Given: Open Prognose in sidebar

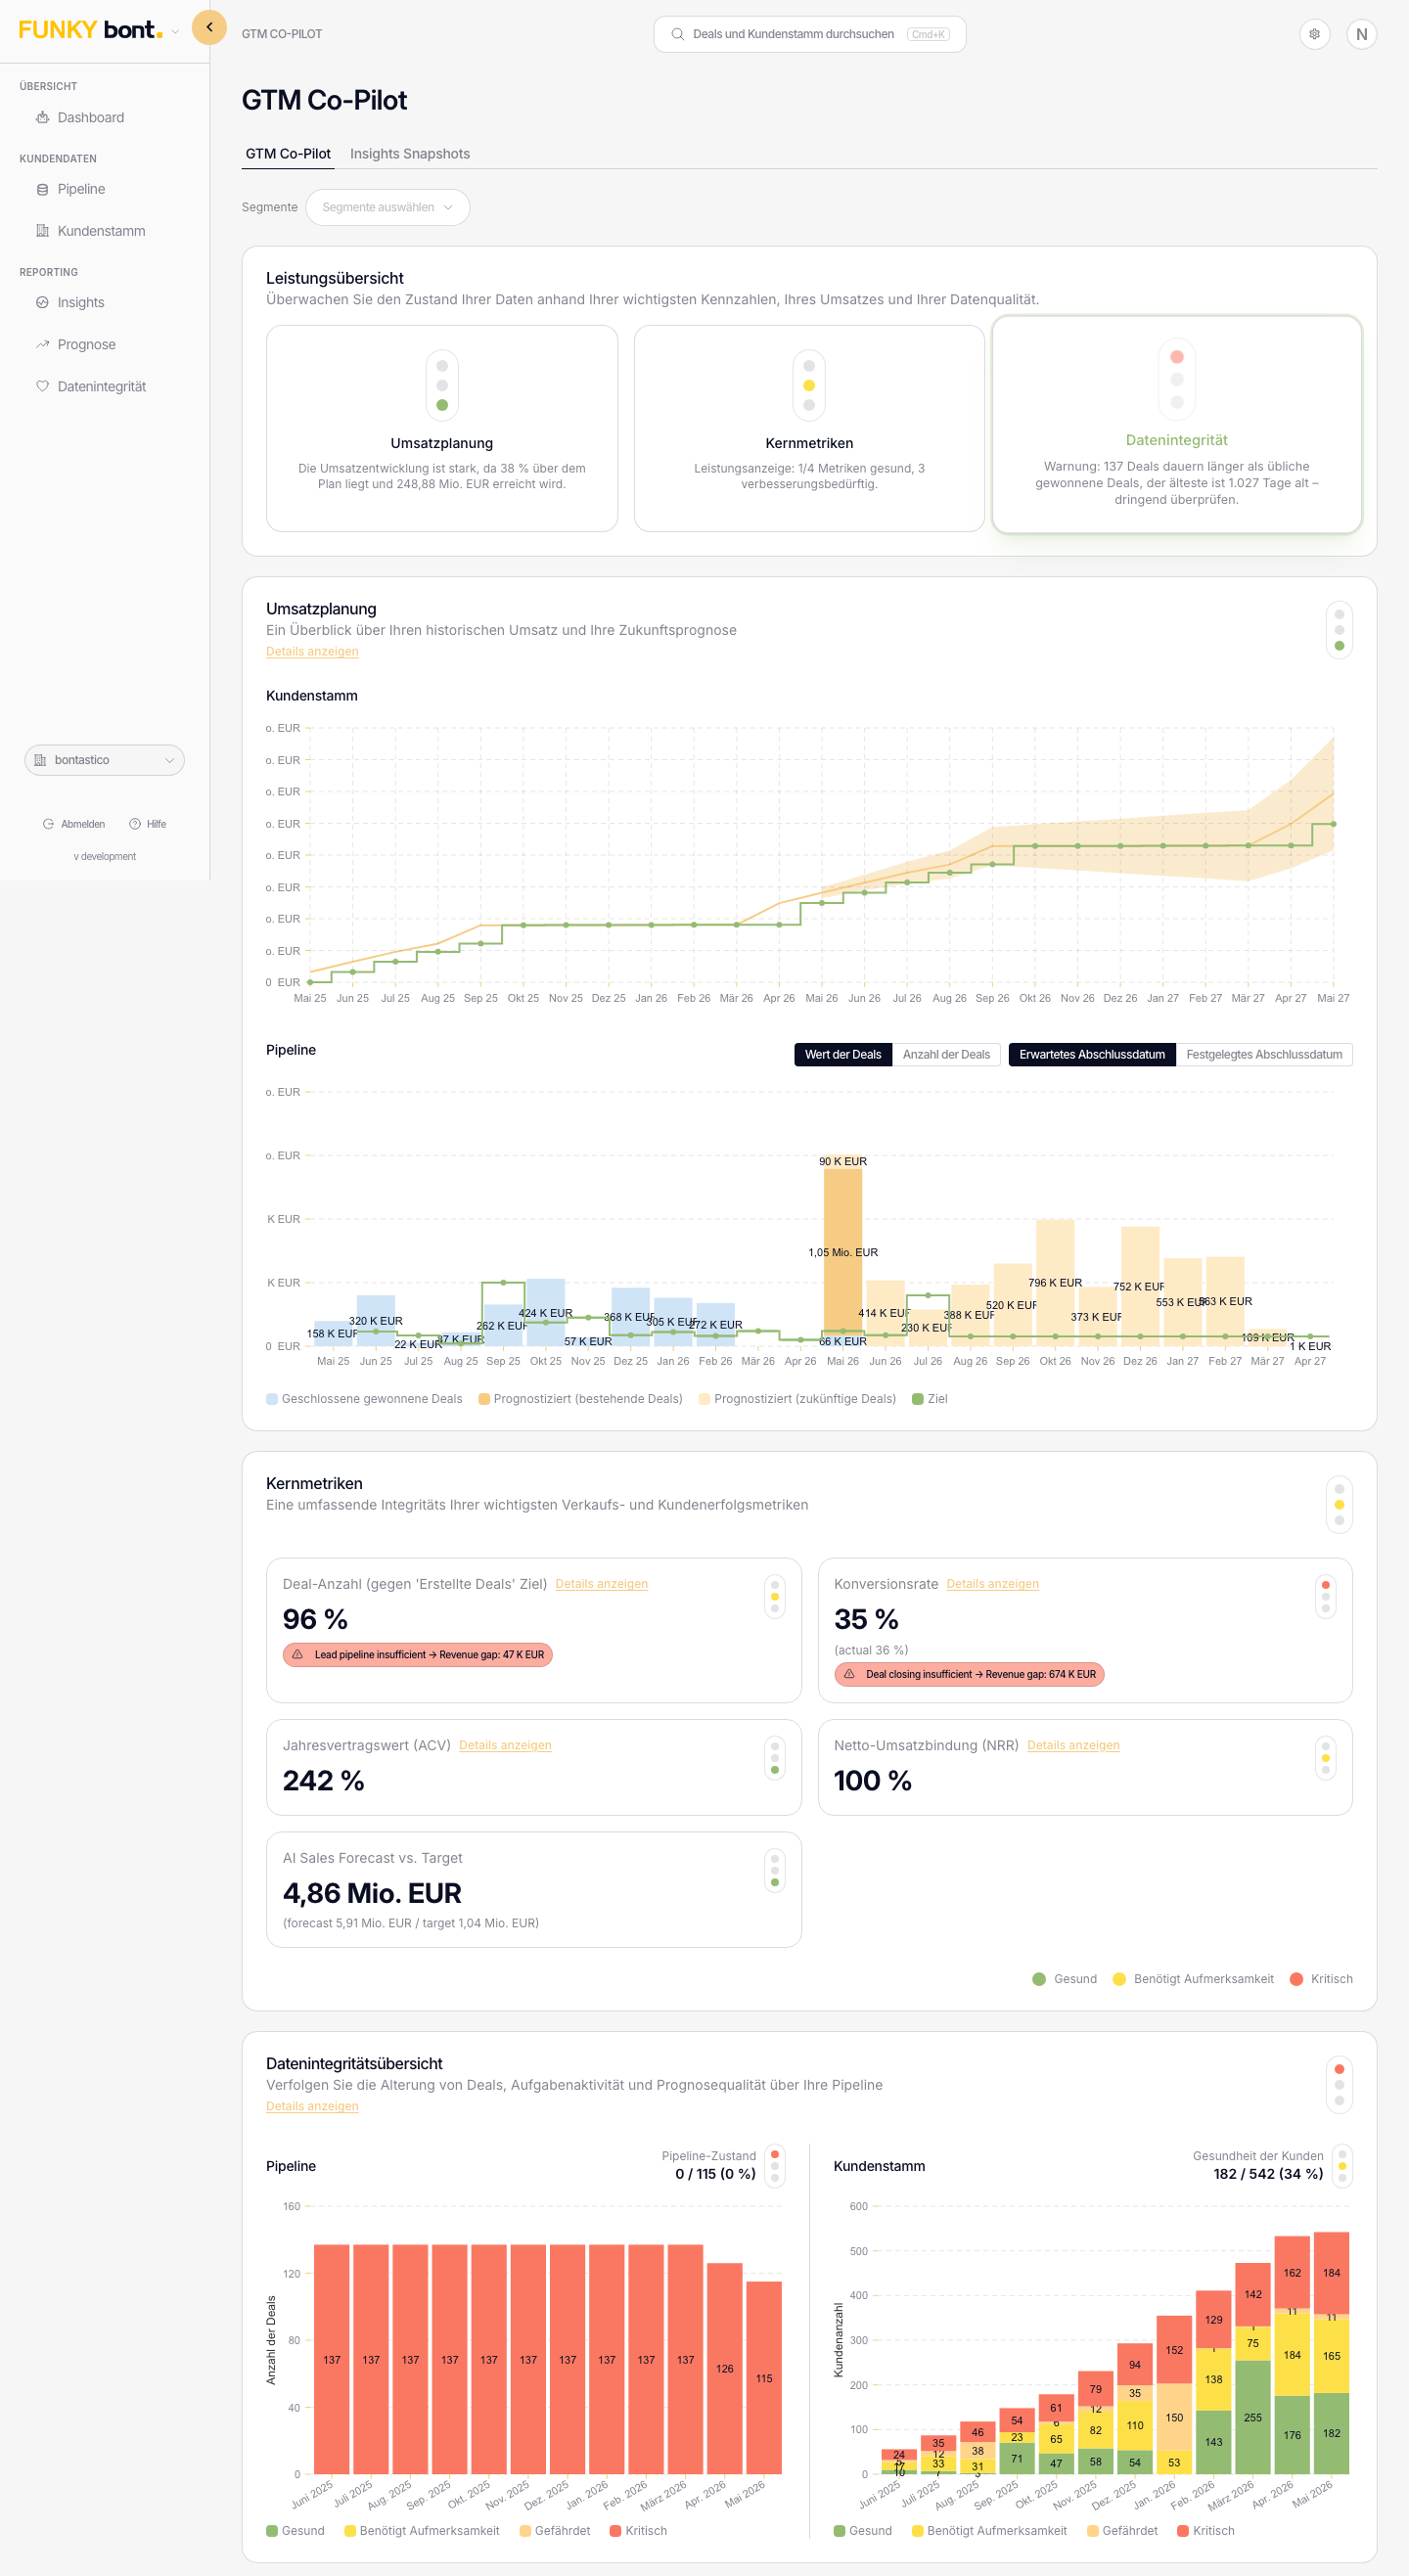Looking at the screenshot, I should tap(86, 344).
